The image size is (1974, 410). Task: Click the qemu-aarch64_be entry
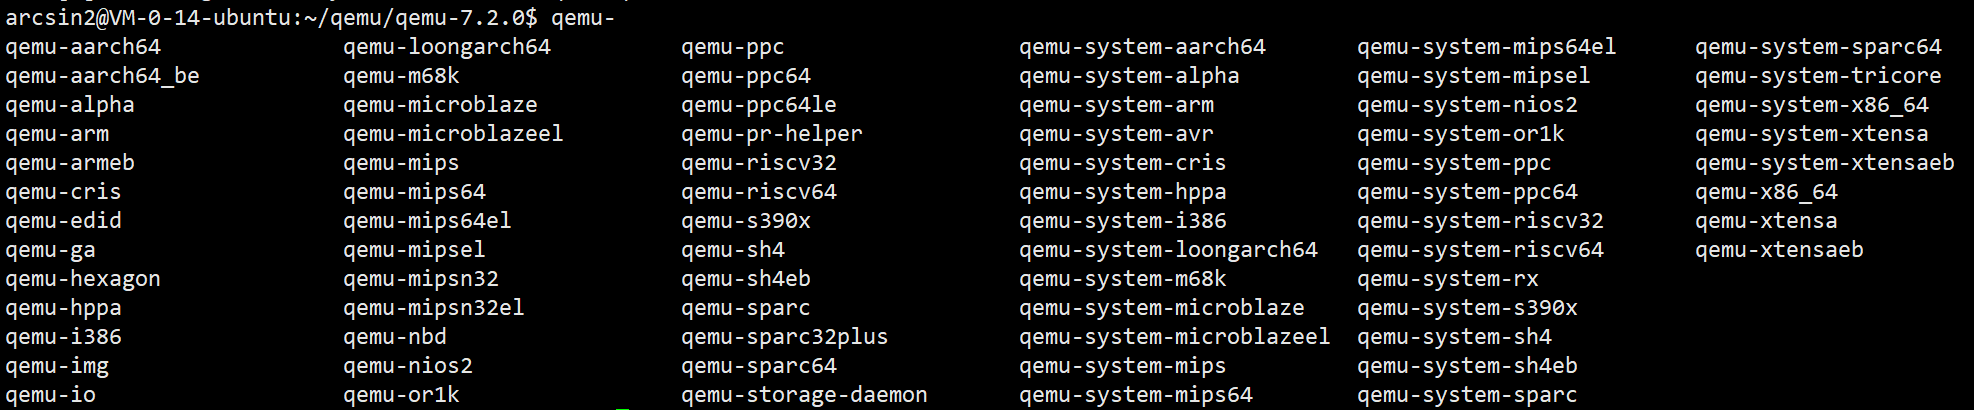point(102,76)
